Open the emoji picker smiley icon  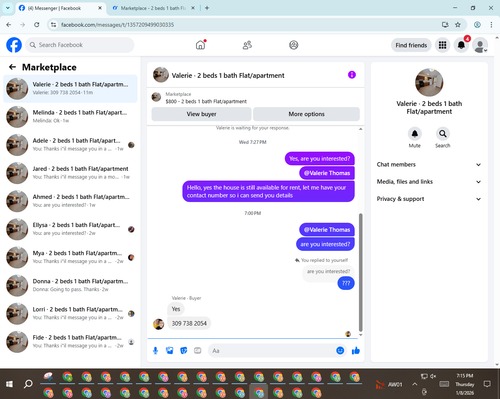pyautogui.click(x=340, y=350)
